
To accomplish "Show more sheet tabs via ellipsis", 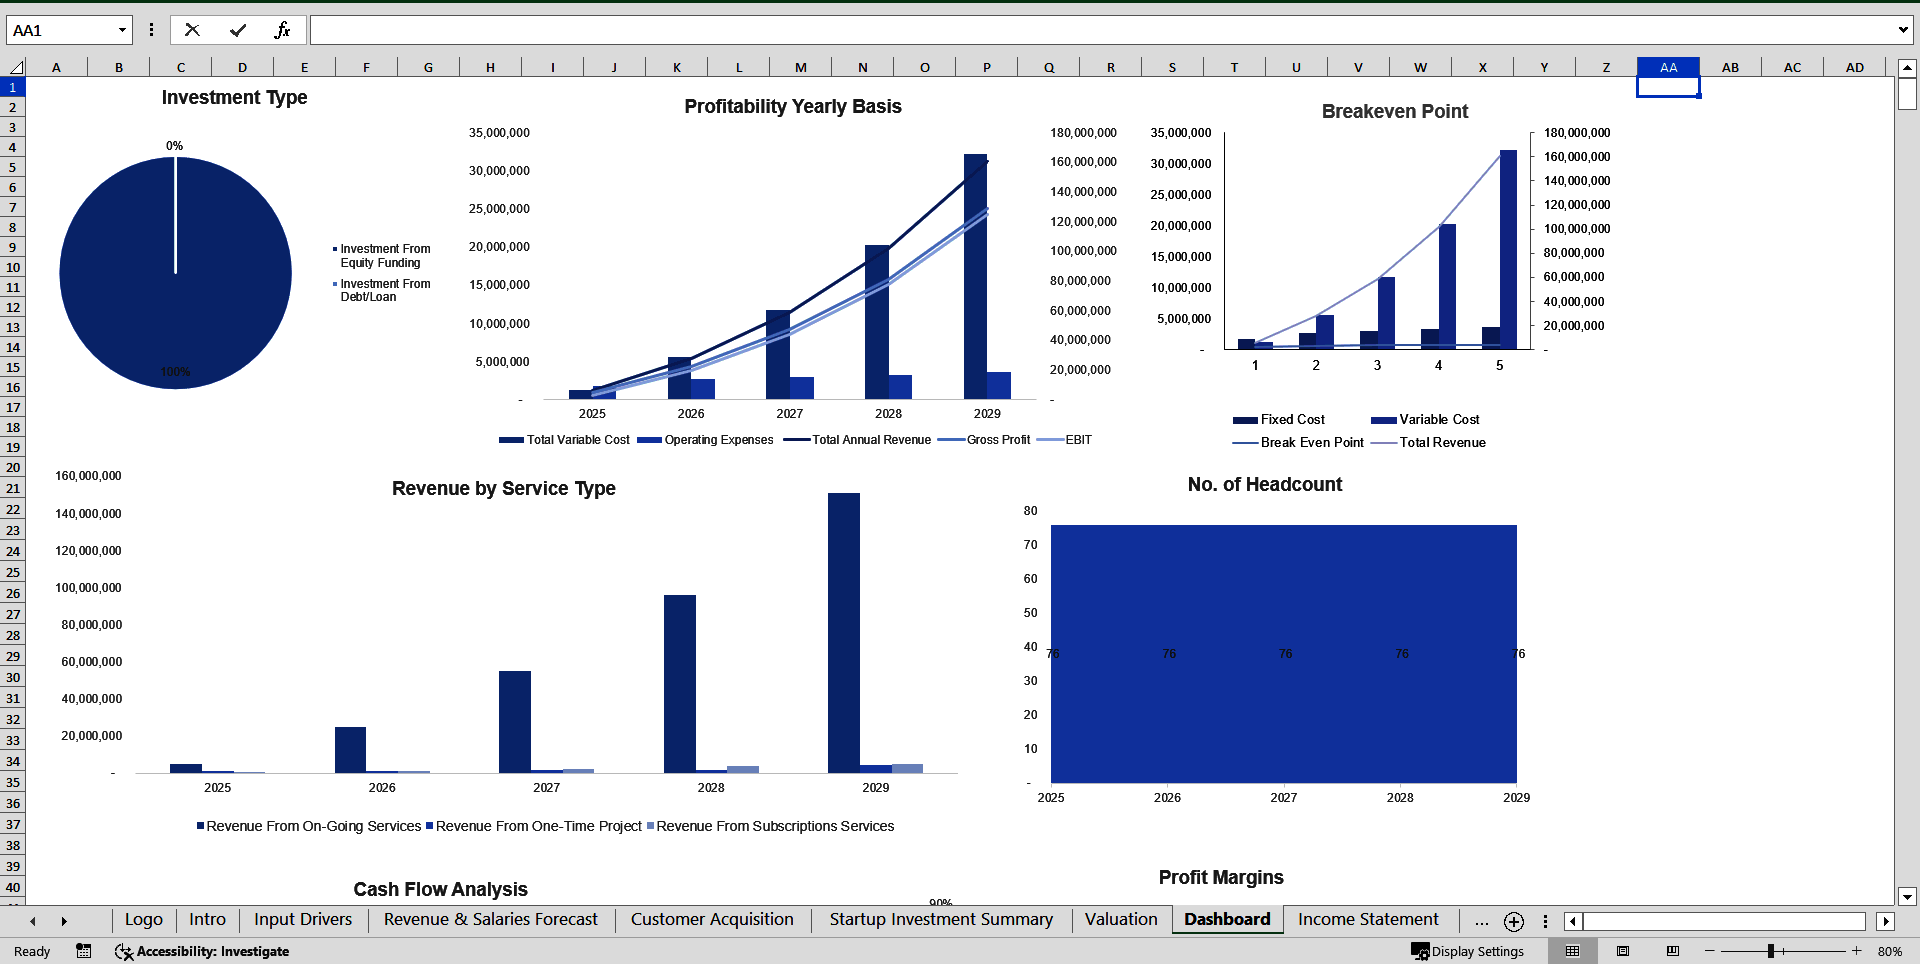I will click(x=1481, y=922).
